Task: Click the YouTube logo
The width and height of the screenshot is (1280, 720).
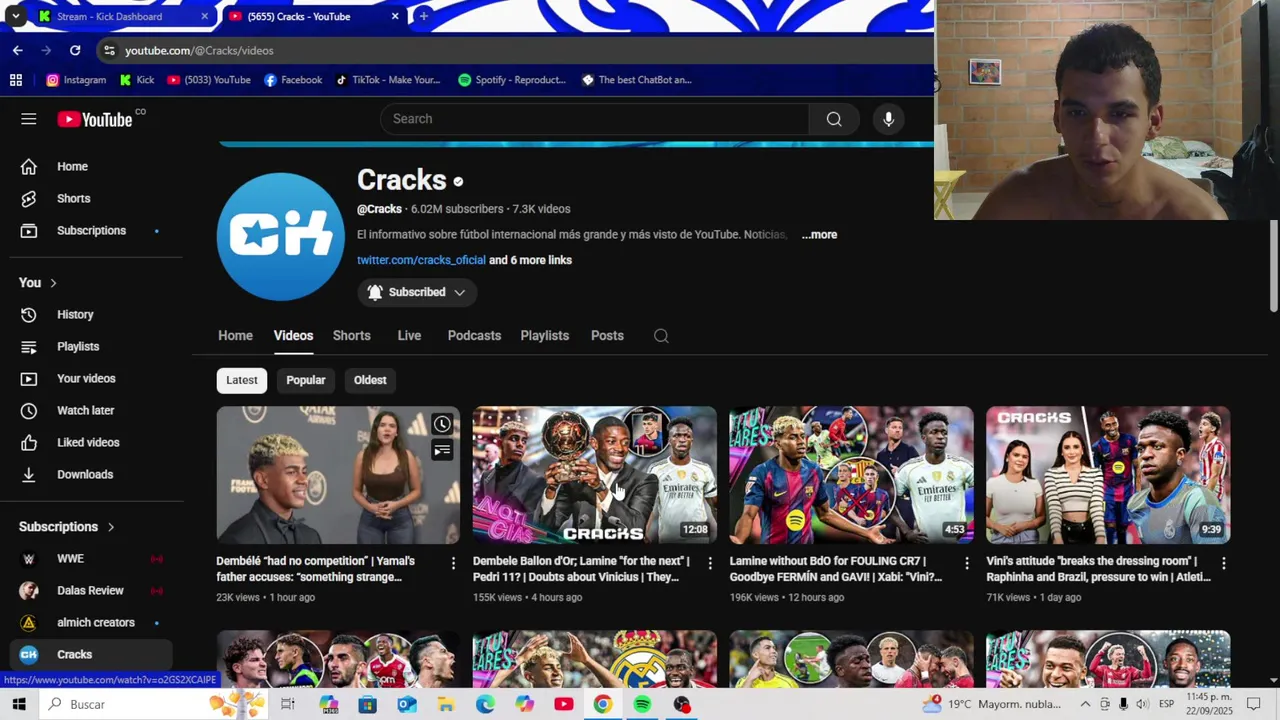Action: point(95,119)
